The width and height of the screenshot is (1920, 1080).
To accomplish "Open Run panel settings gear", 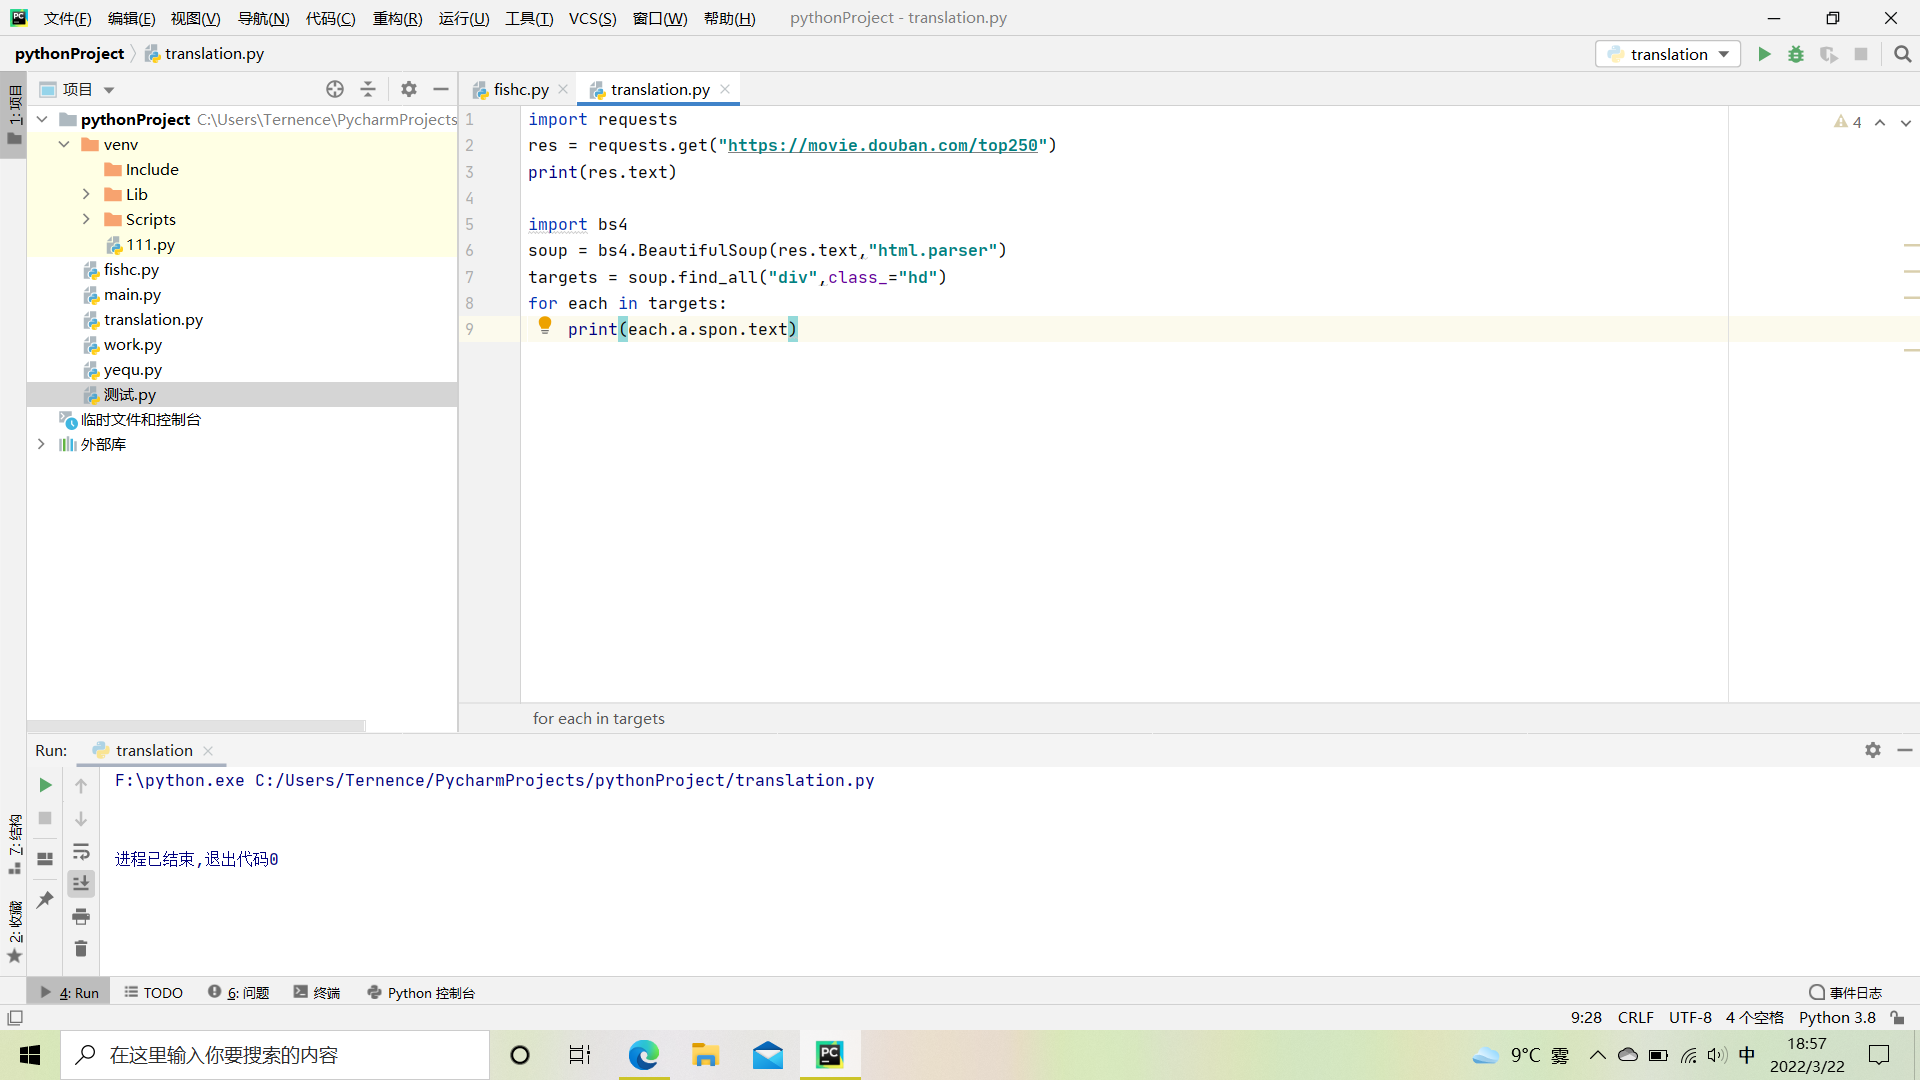I will (1873, 750).
